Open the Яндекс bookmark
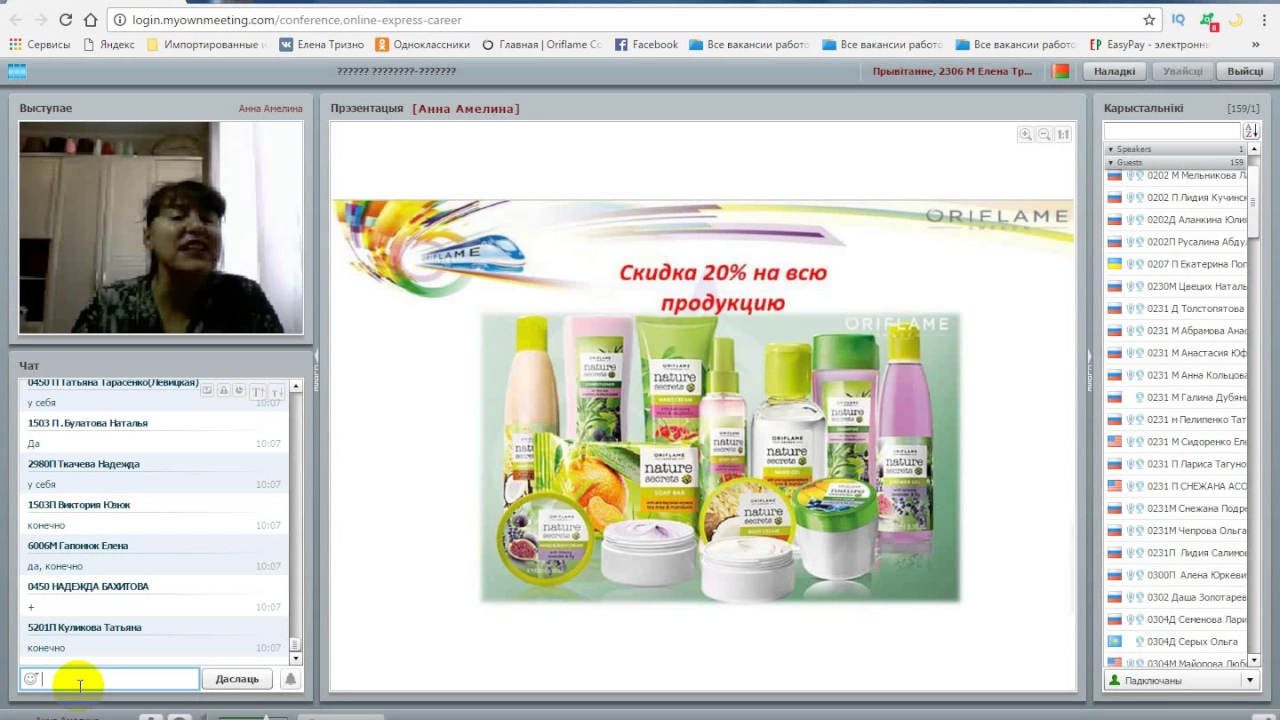 click(x=109, y=44)
